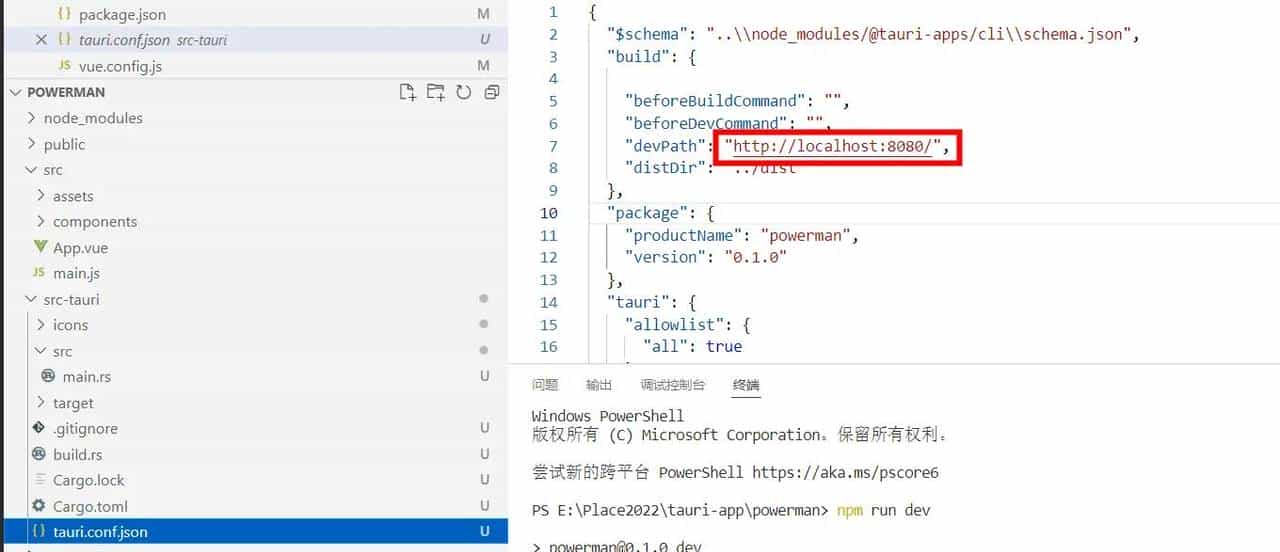Click the U status badge of main.rs

pyautogui.click(x=484, y=377)
